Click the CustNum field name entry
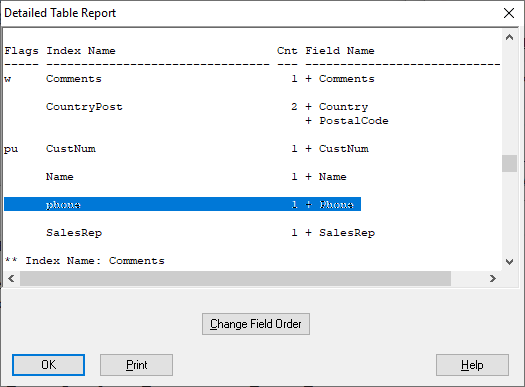The image size is (525, 387). (x=344, y=149)
